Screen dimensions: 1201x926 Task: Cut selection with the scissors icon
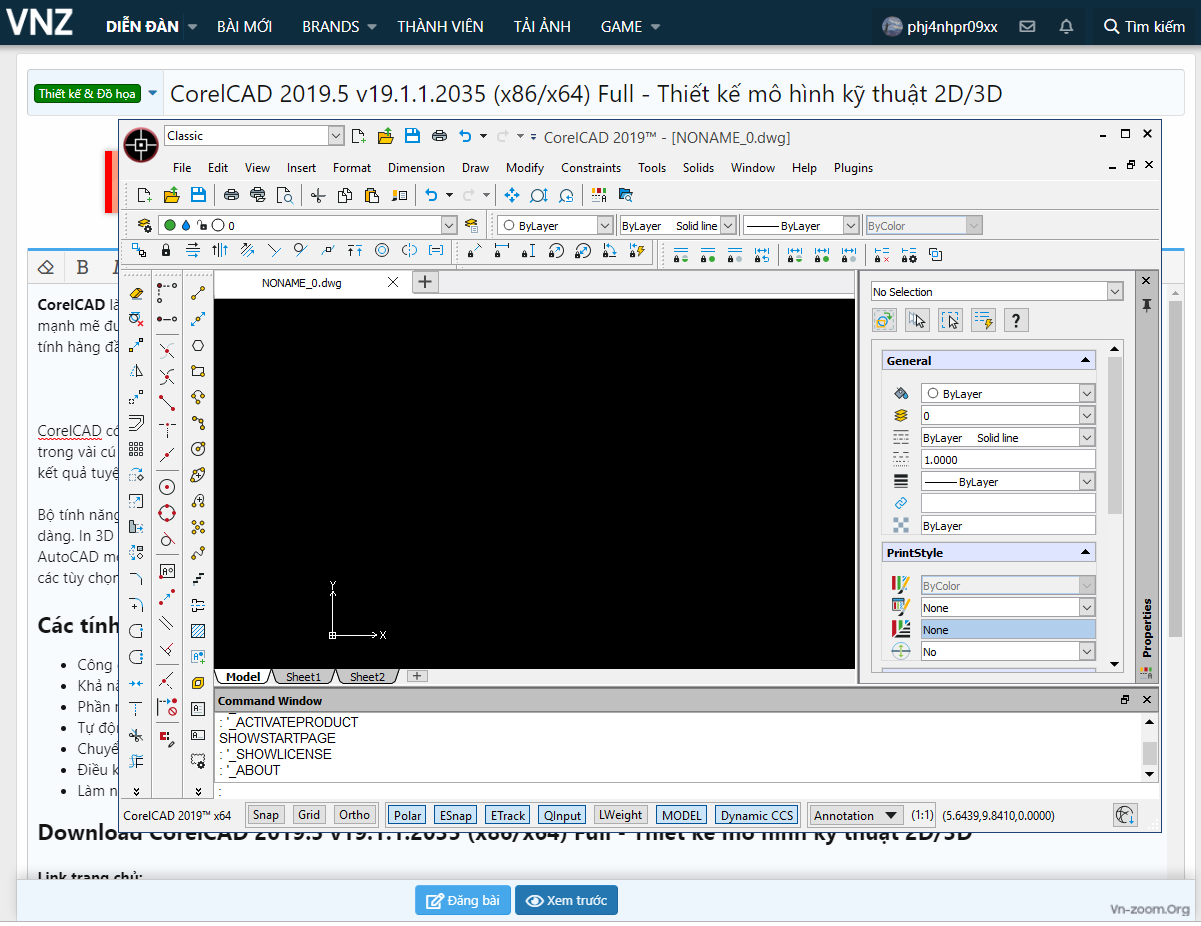click(x=318, y=195)
